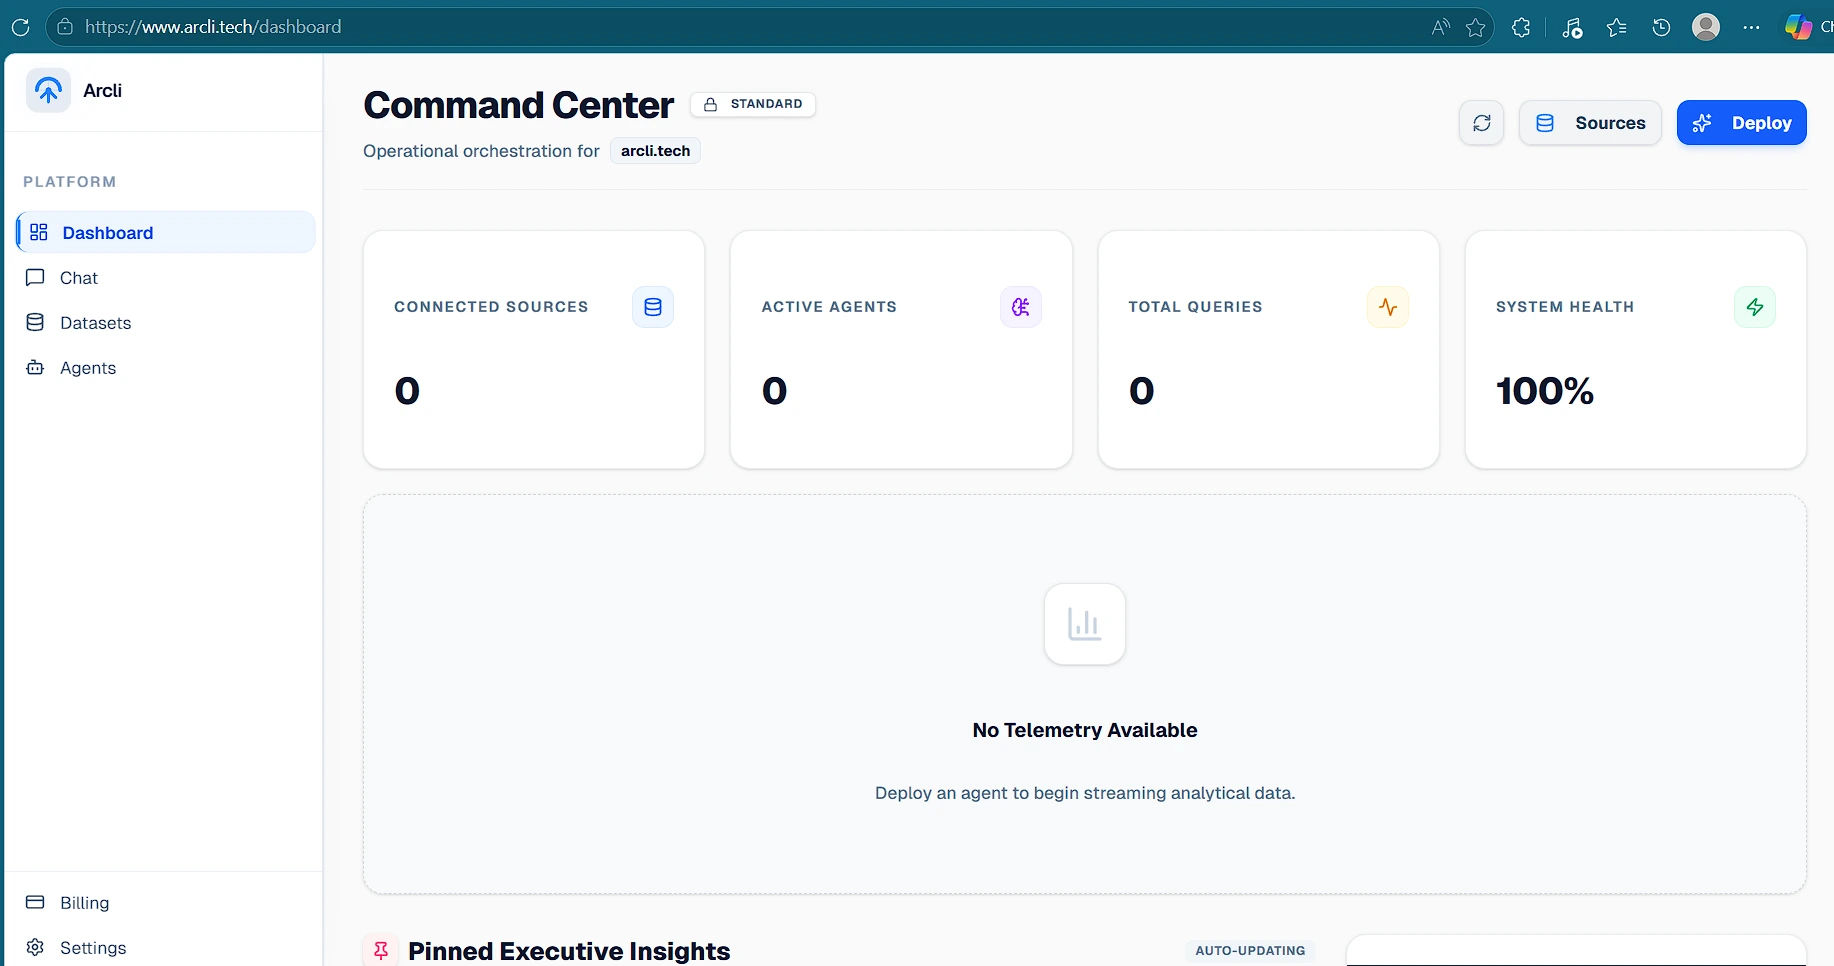Open Settings in the sidebar
This screenshot has height=966, width=1834.
(x=92, y=948)
